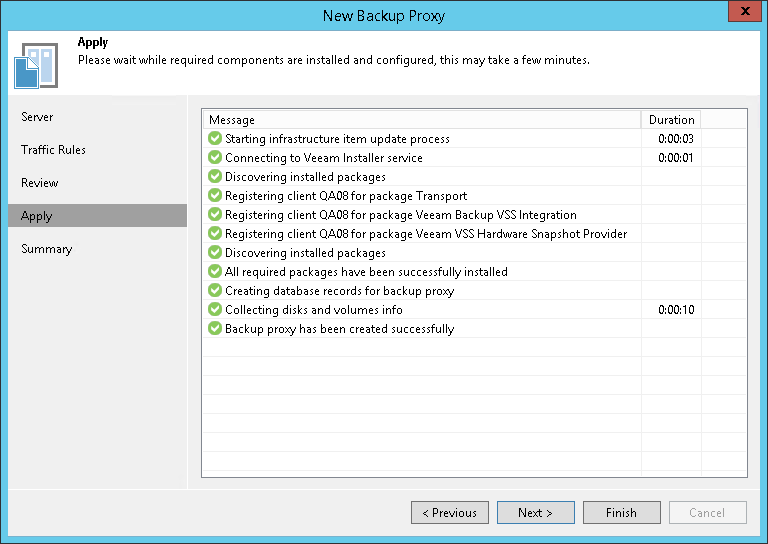Image resolution: width=768 pixels, height=544 pixels.
Task: Select the Summary step in sidebar
Action: click(47, 249)
